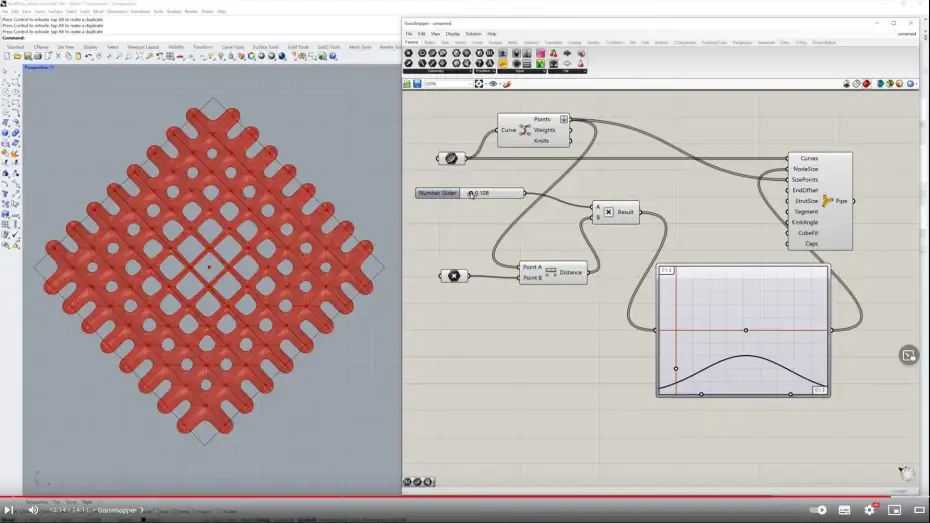This screenshot has width=930, height=523.
Task: Toggle the red shaded preview mode icon
Action: coord(867,84)
